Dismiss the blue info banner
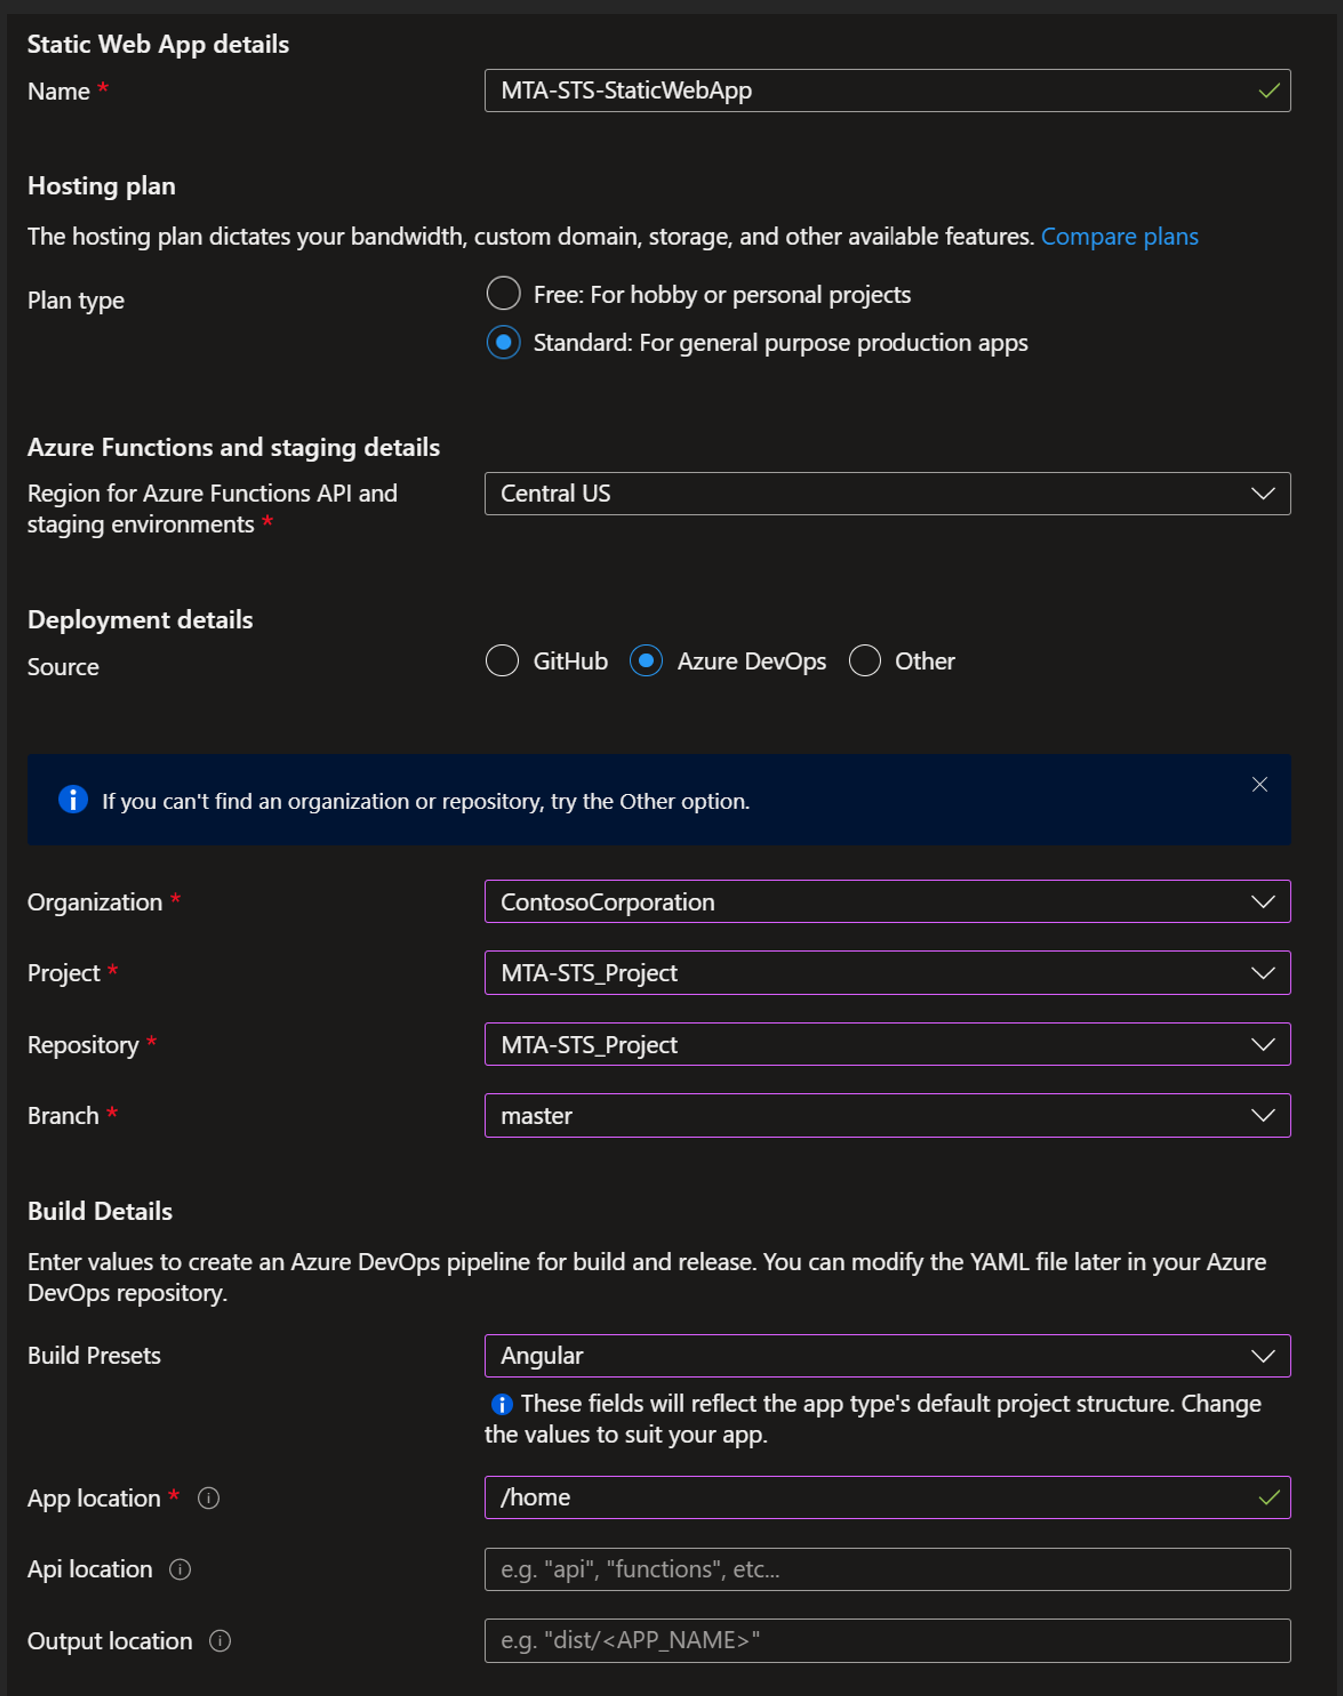This screenshot has height=1696, width=1343. click(1259, 785)
